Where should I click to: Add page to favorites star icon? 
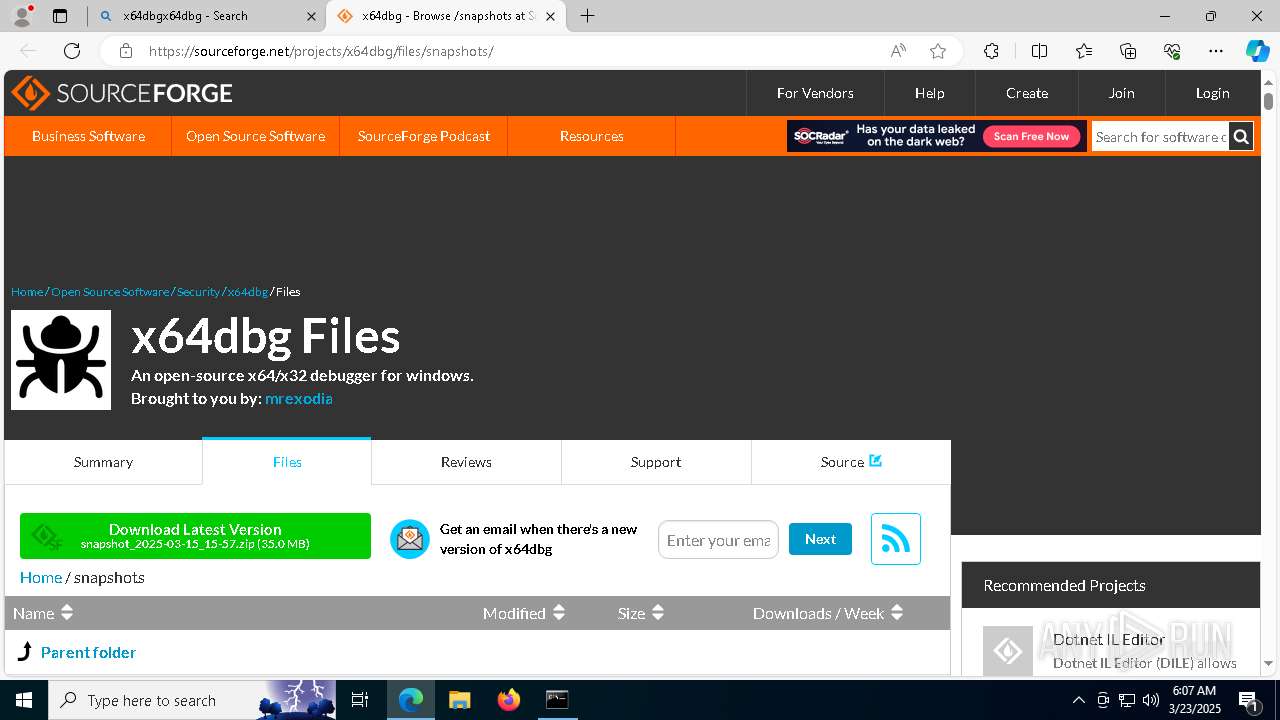click(x=938, y=51)
